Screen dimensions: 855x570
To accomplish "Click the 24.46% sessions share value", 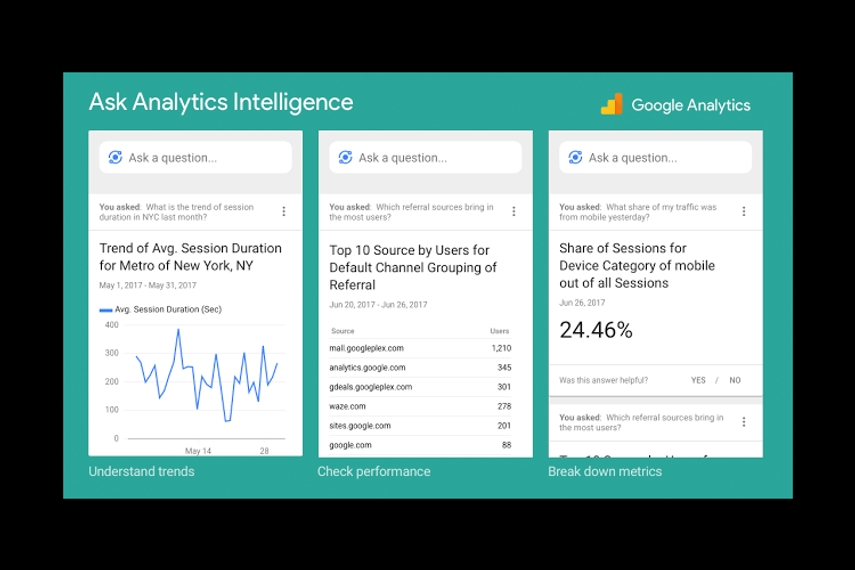I will [596, 330].
